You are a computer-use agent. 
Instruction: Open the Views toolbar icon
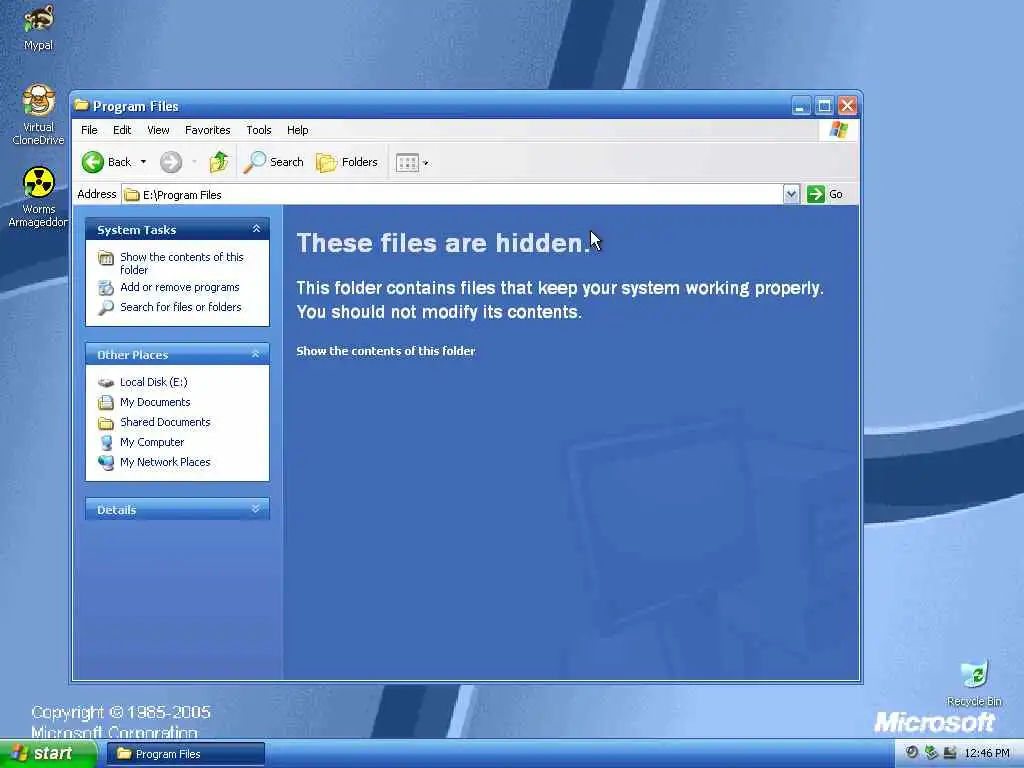coord(408,163)
